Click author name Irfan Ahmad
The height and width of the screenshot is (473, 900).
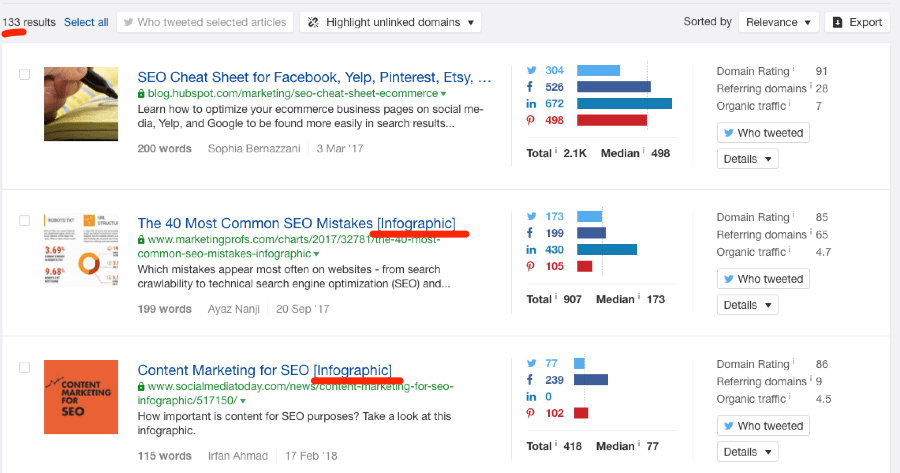coord(238,456)
